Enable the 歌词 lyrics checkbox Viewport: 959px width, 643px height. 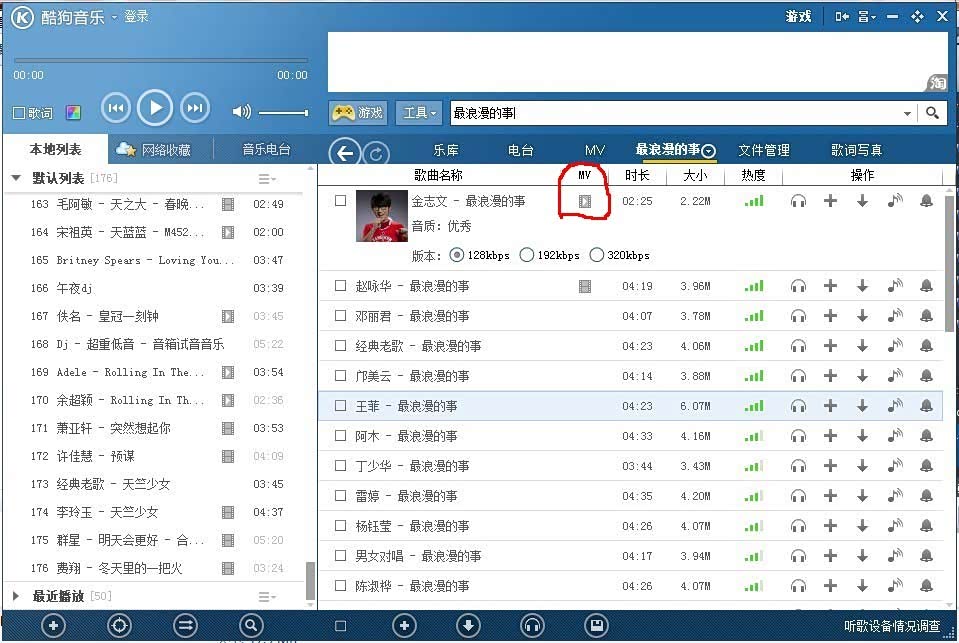pyautogui.click(x=19, y=113)
